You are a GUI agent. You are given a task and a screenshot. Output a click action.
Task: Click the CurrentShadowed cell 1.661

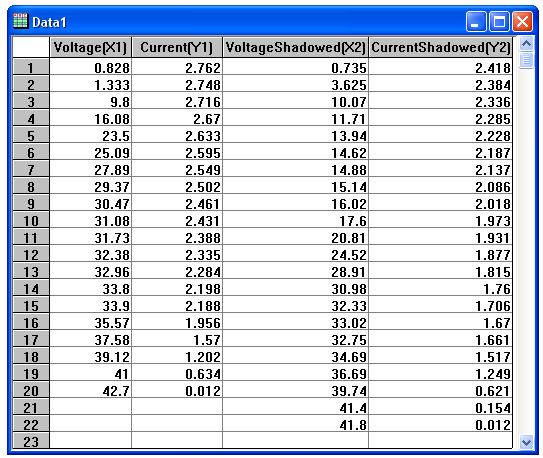coord(441,339)
